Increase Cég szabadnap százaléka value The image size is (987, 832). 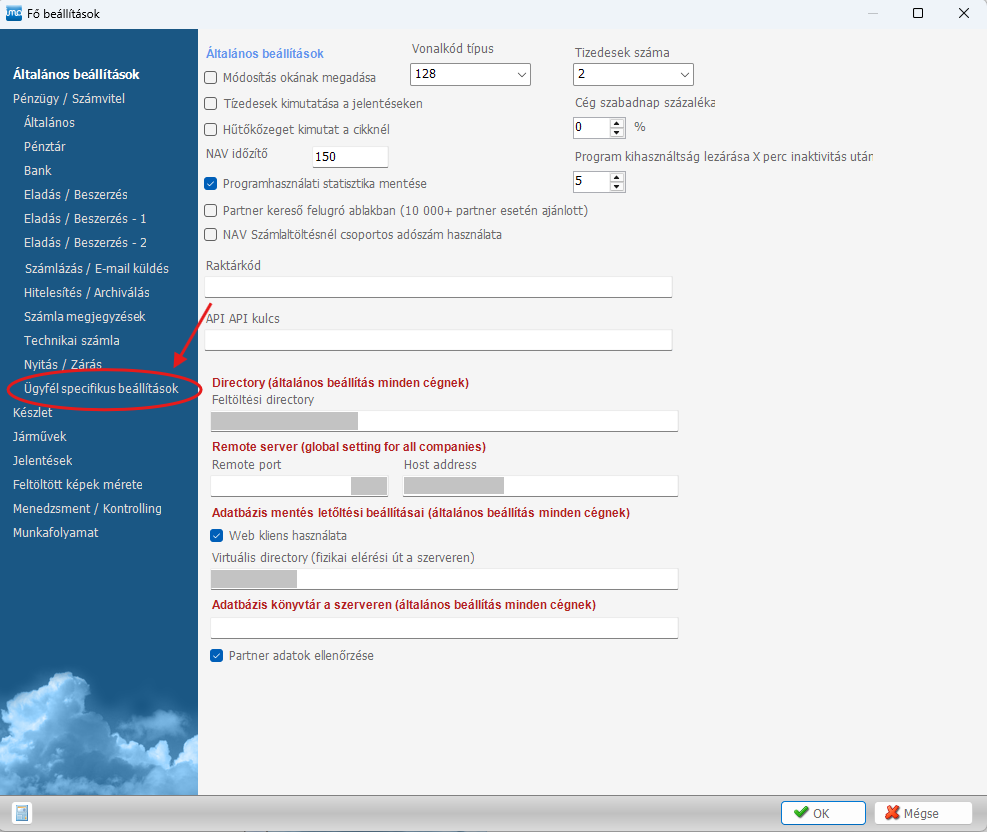pyautogui.click(x=617, y=122)
